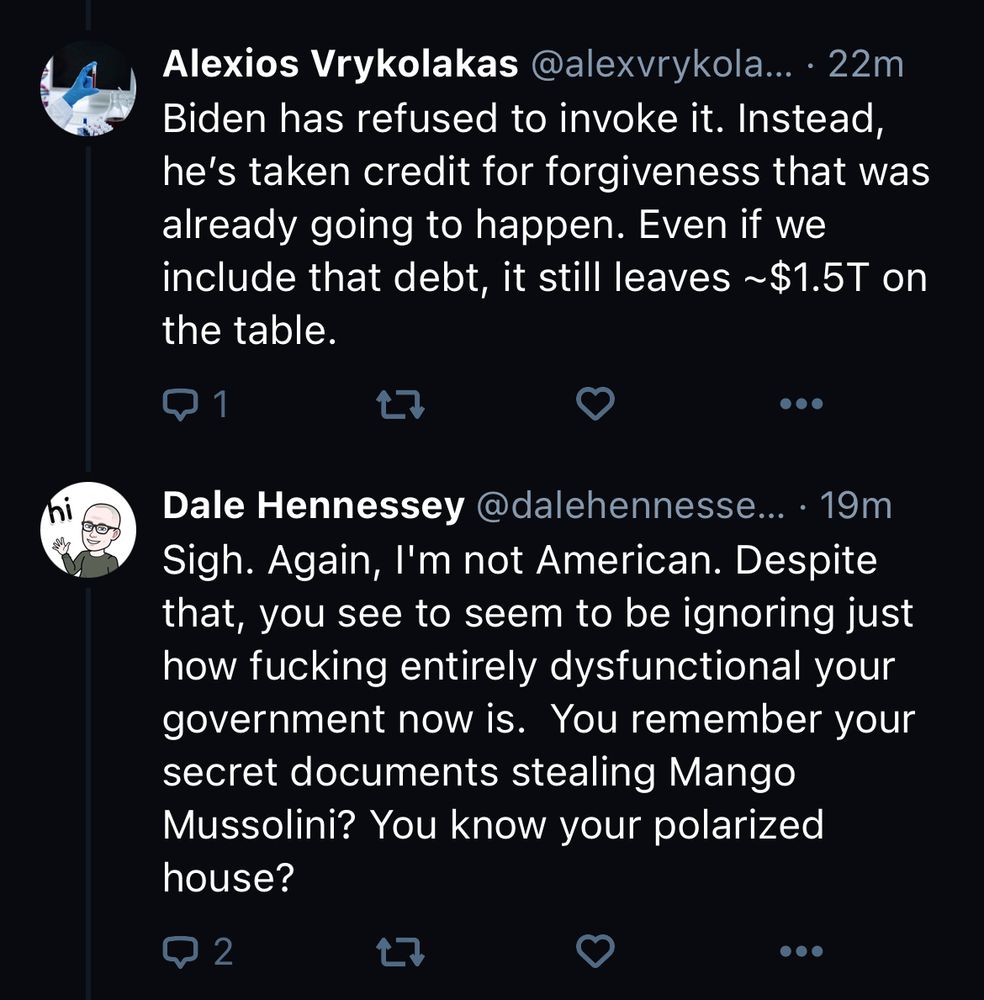Like Dale Hennessey's tweet

[596, 951]
